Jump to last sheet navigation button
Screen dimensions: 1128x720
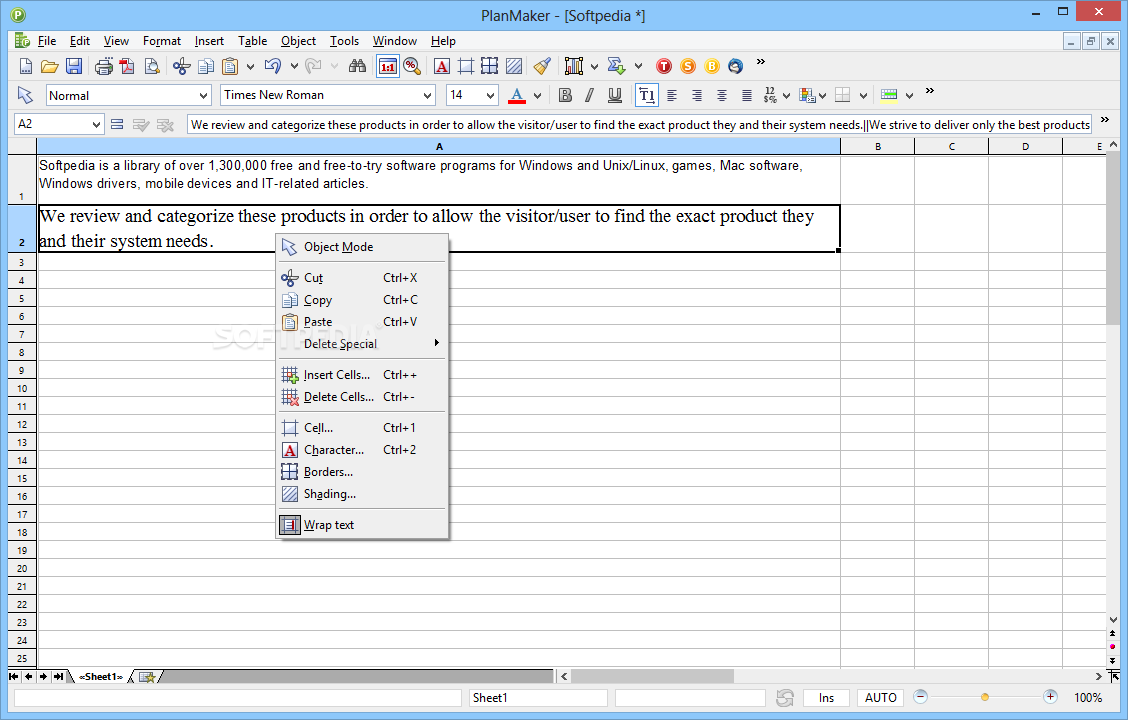click(x=58, y=677)
